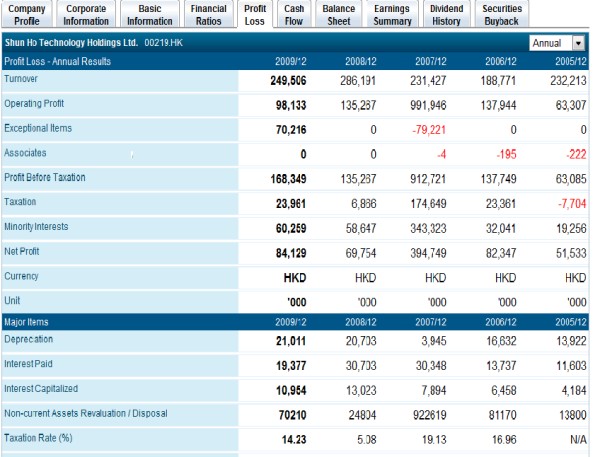Image resolution: width=600 pixels, height=457 pixels.
Task: View the Earnings Summary tab
Action: tap(392, 15)
